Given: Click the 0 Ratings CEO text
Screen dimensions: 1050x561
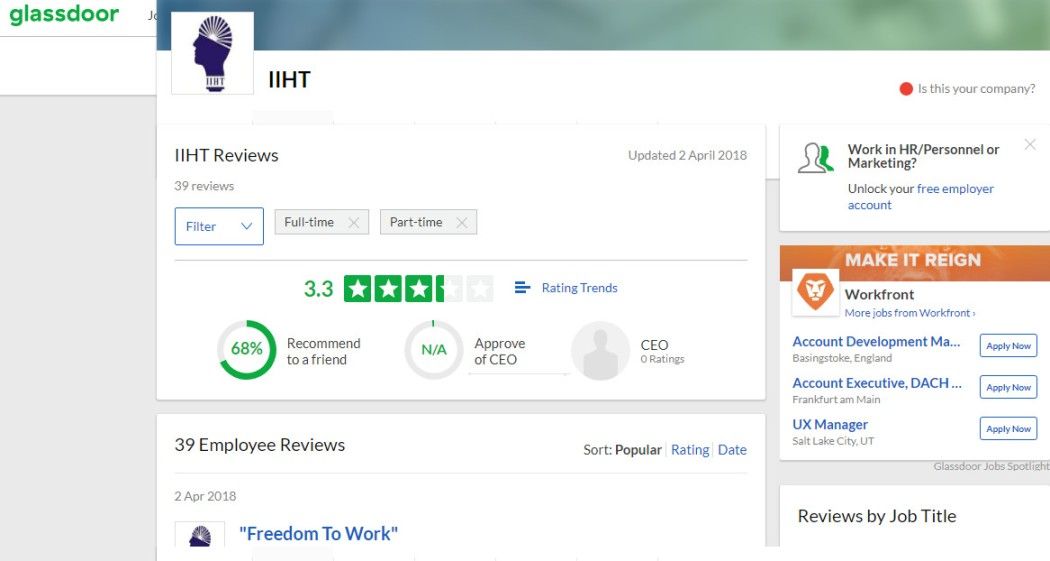Looking at the screenshot, I should pos(662,359).
